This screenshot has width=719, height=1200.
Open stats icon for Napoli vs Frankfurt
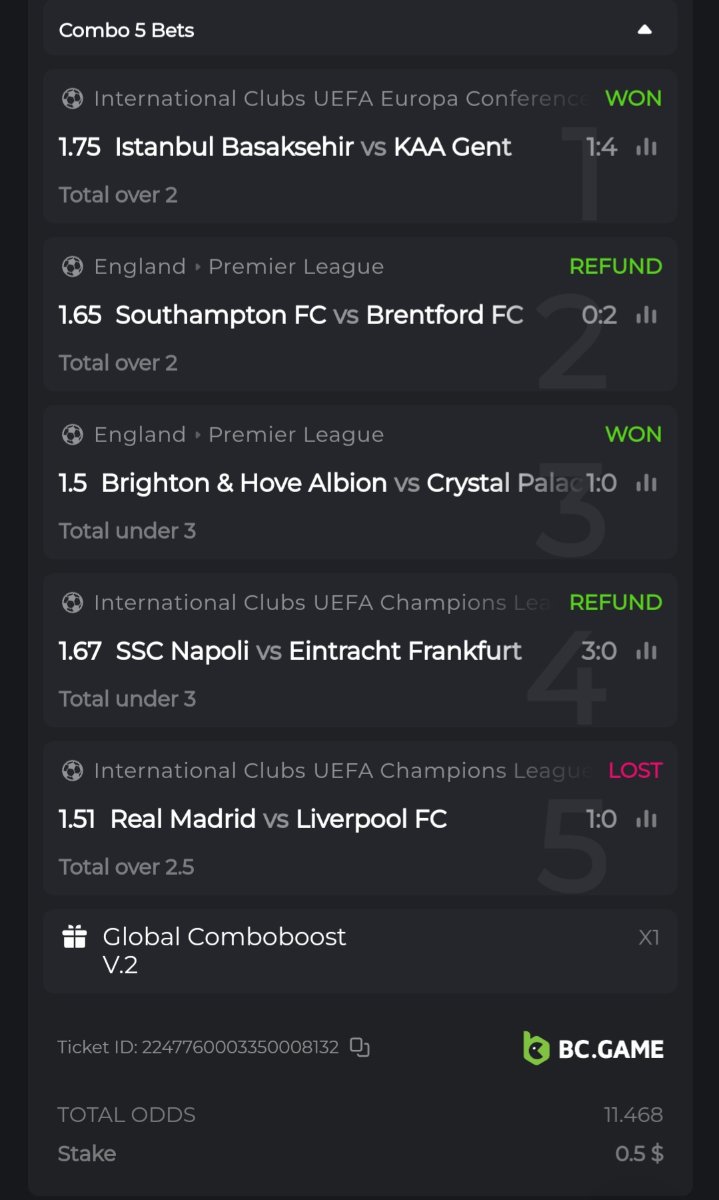647,652
